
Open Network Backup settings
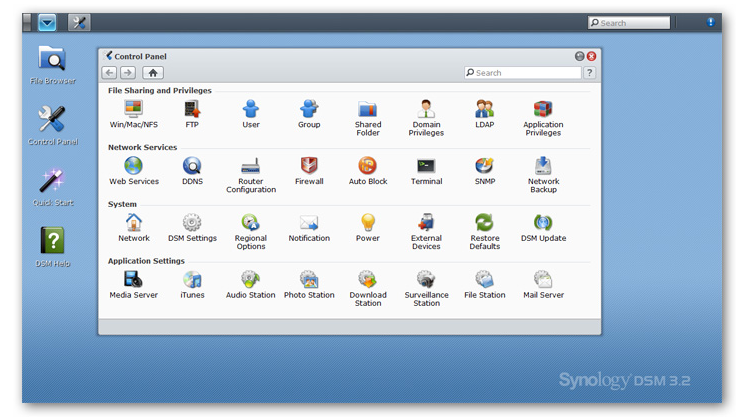543,166
